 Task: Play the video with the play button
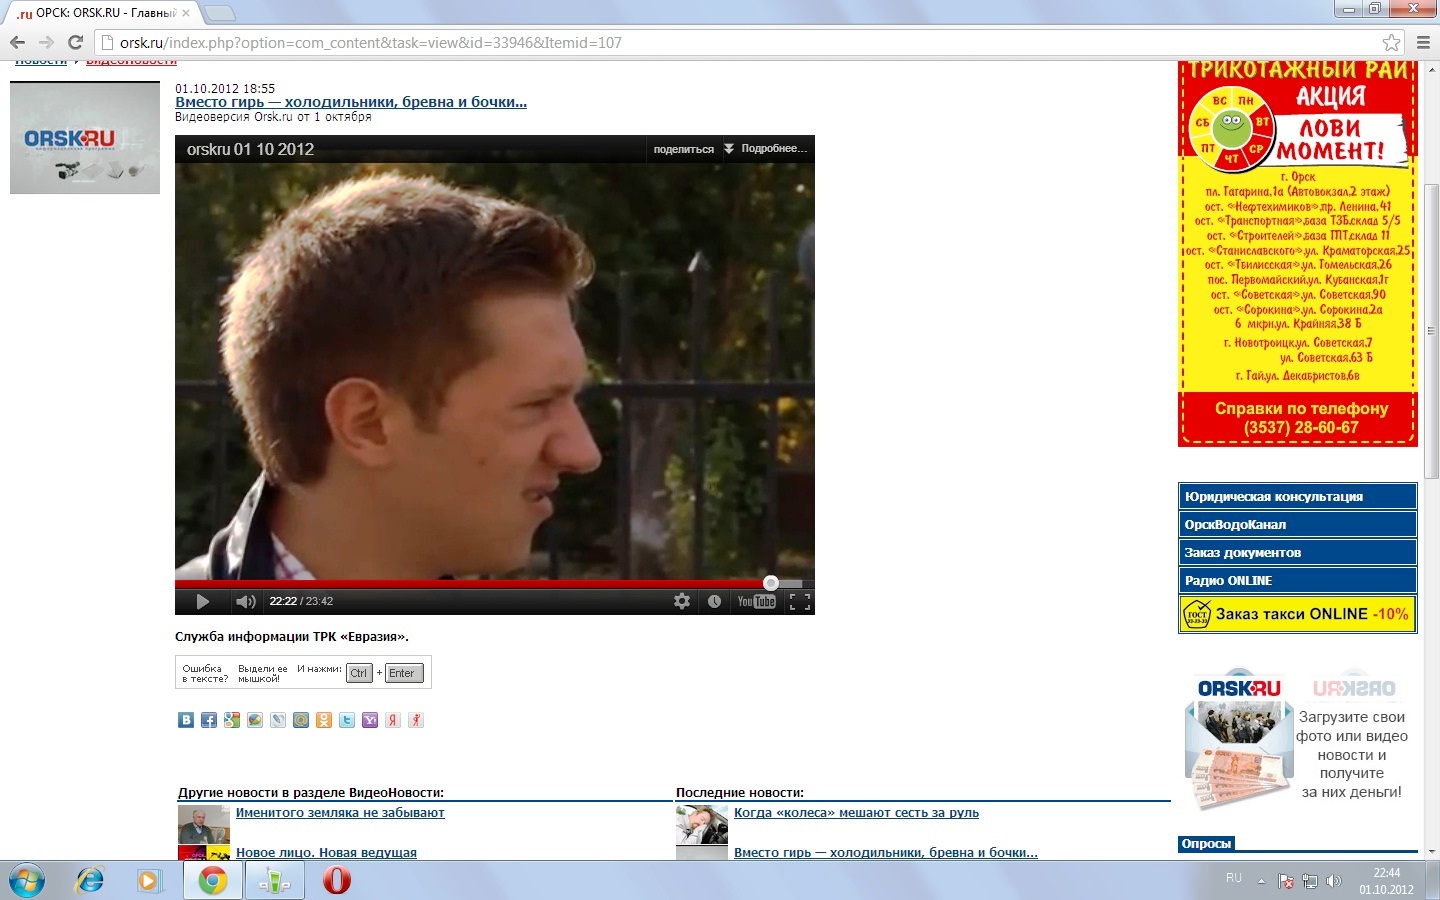[203, 601]
